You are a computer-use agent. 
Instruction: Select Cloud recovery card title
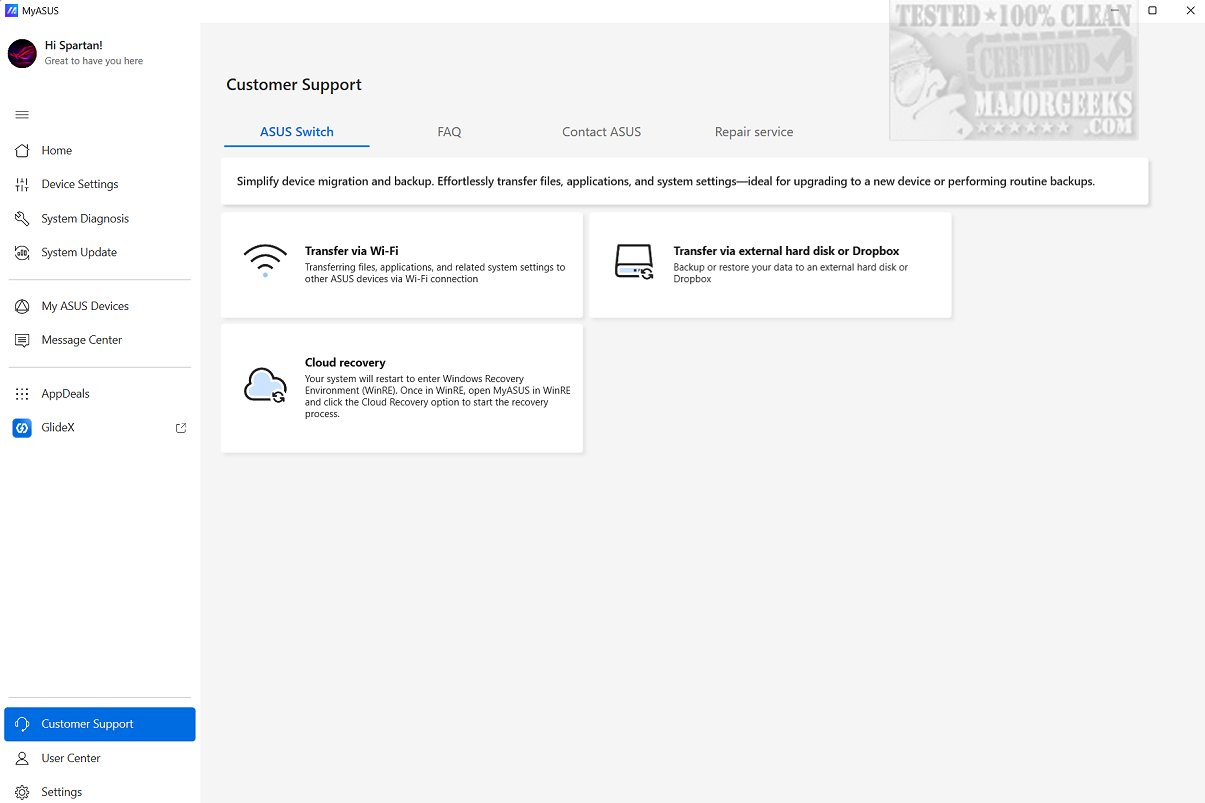pos(345,362)
